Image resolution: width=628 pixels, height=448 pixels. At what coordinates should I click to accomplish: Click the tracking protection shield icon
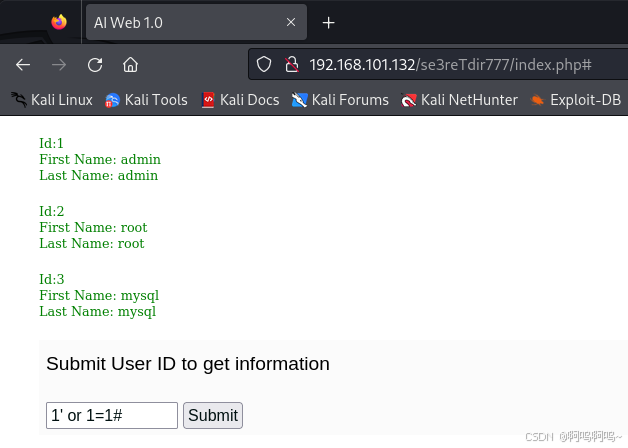[264, 64]
